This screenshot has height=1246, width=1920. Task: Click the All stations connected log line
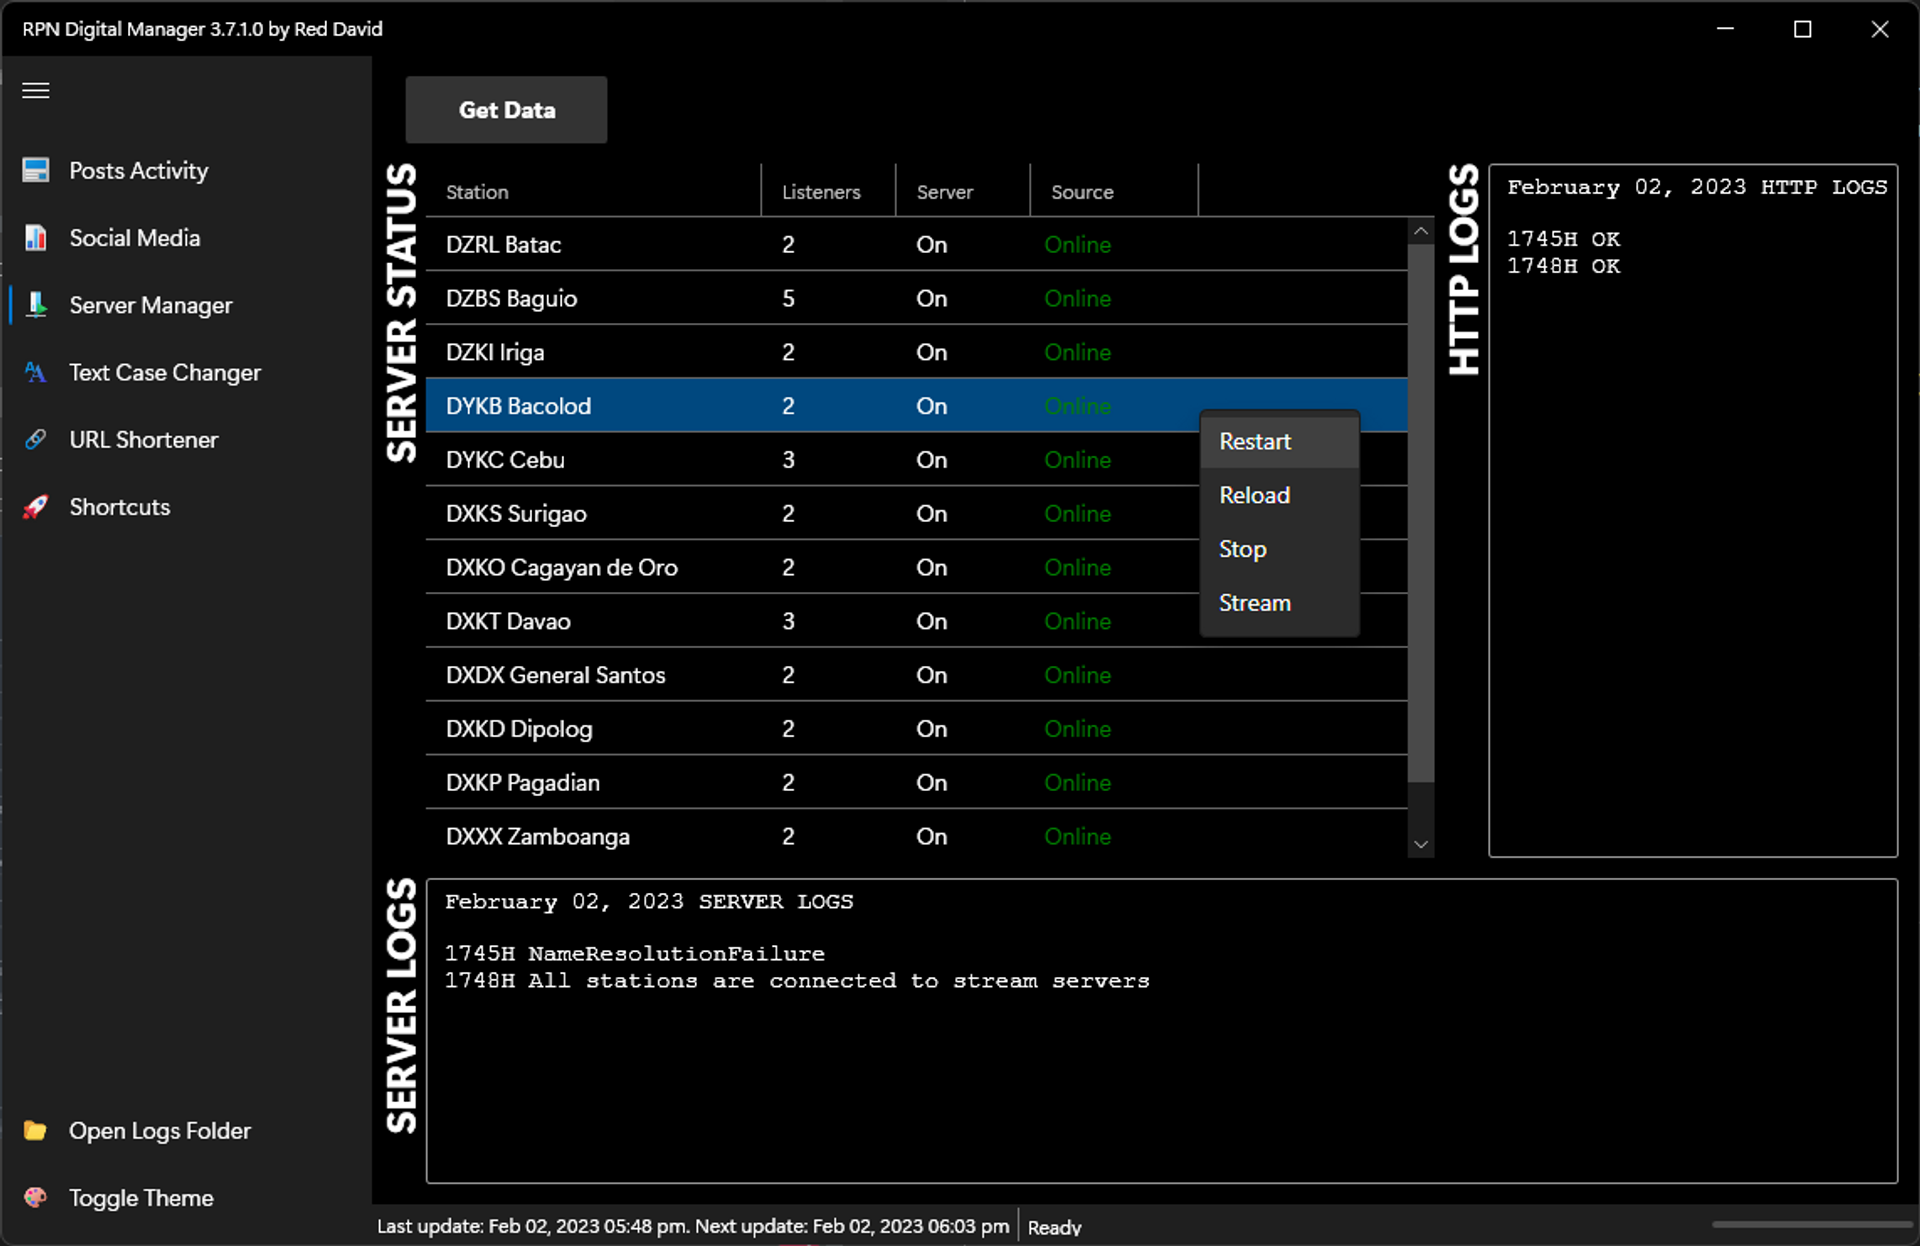pos(797,981)
